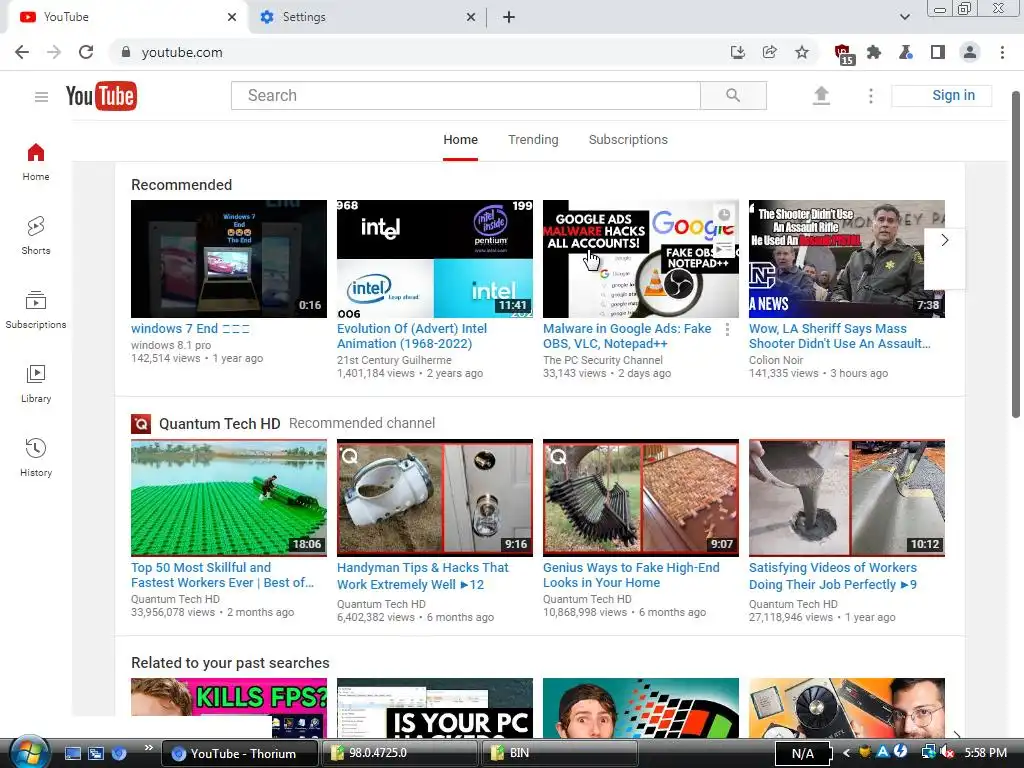Switch to the Trending tab
1024x768 pixels.
[533, 140]
